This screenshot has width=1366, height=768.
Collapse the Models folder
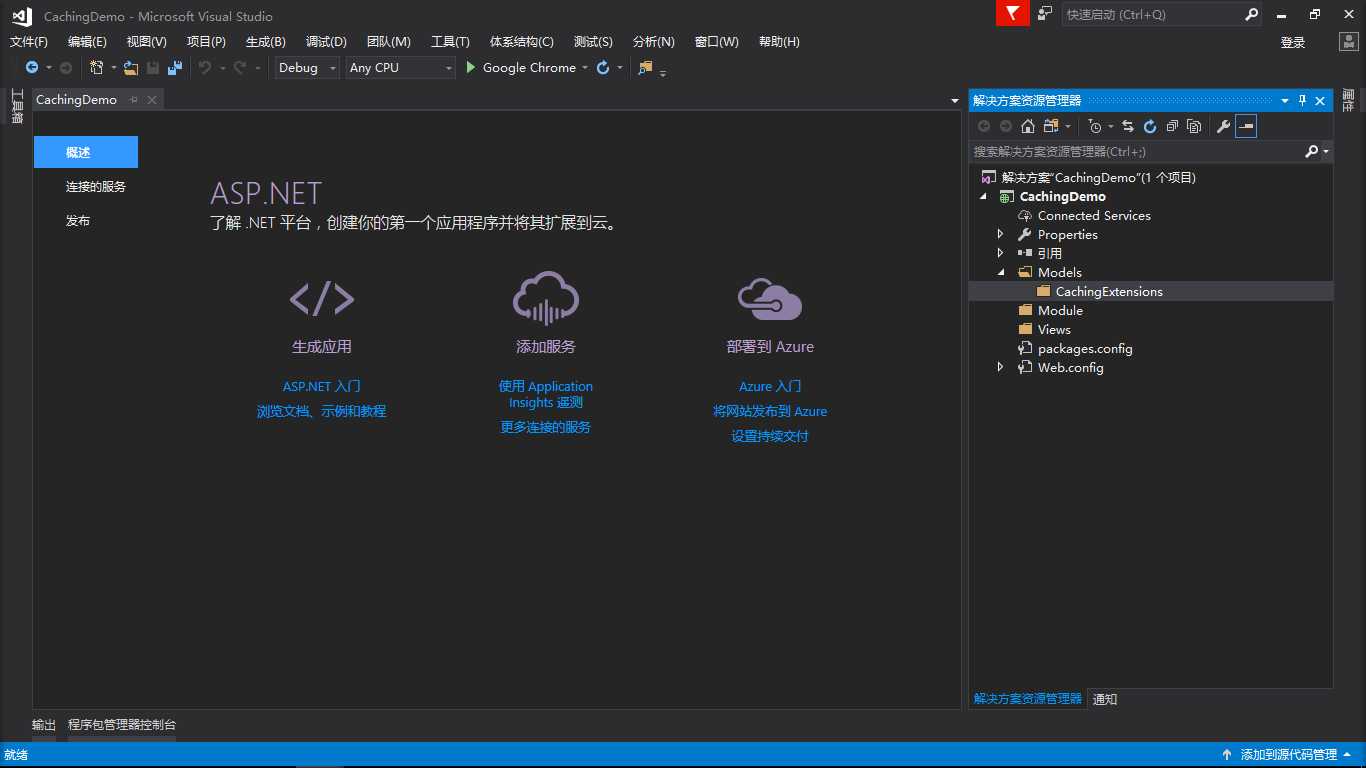(x=1000, y=272)
